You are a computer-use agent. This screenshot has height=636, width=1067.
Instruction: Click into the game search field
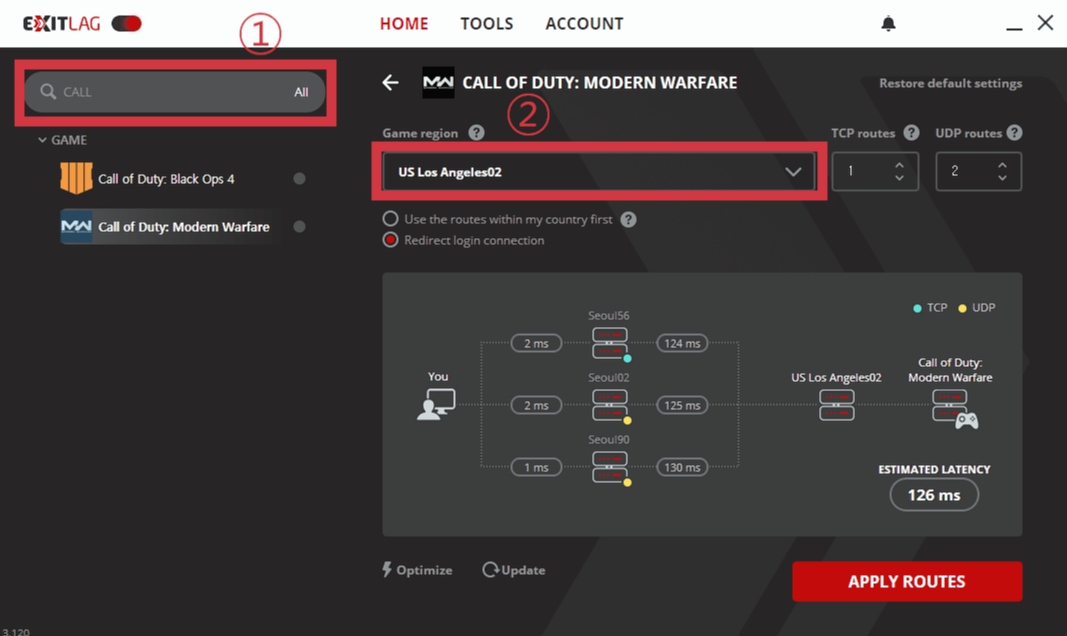(175, 92)
